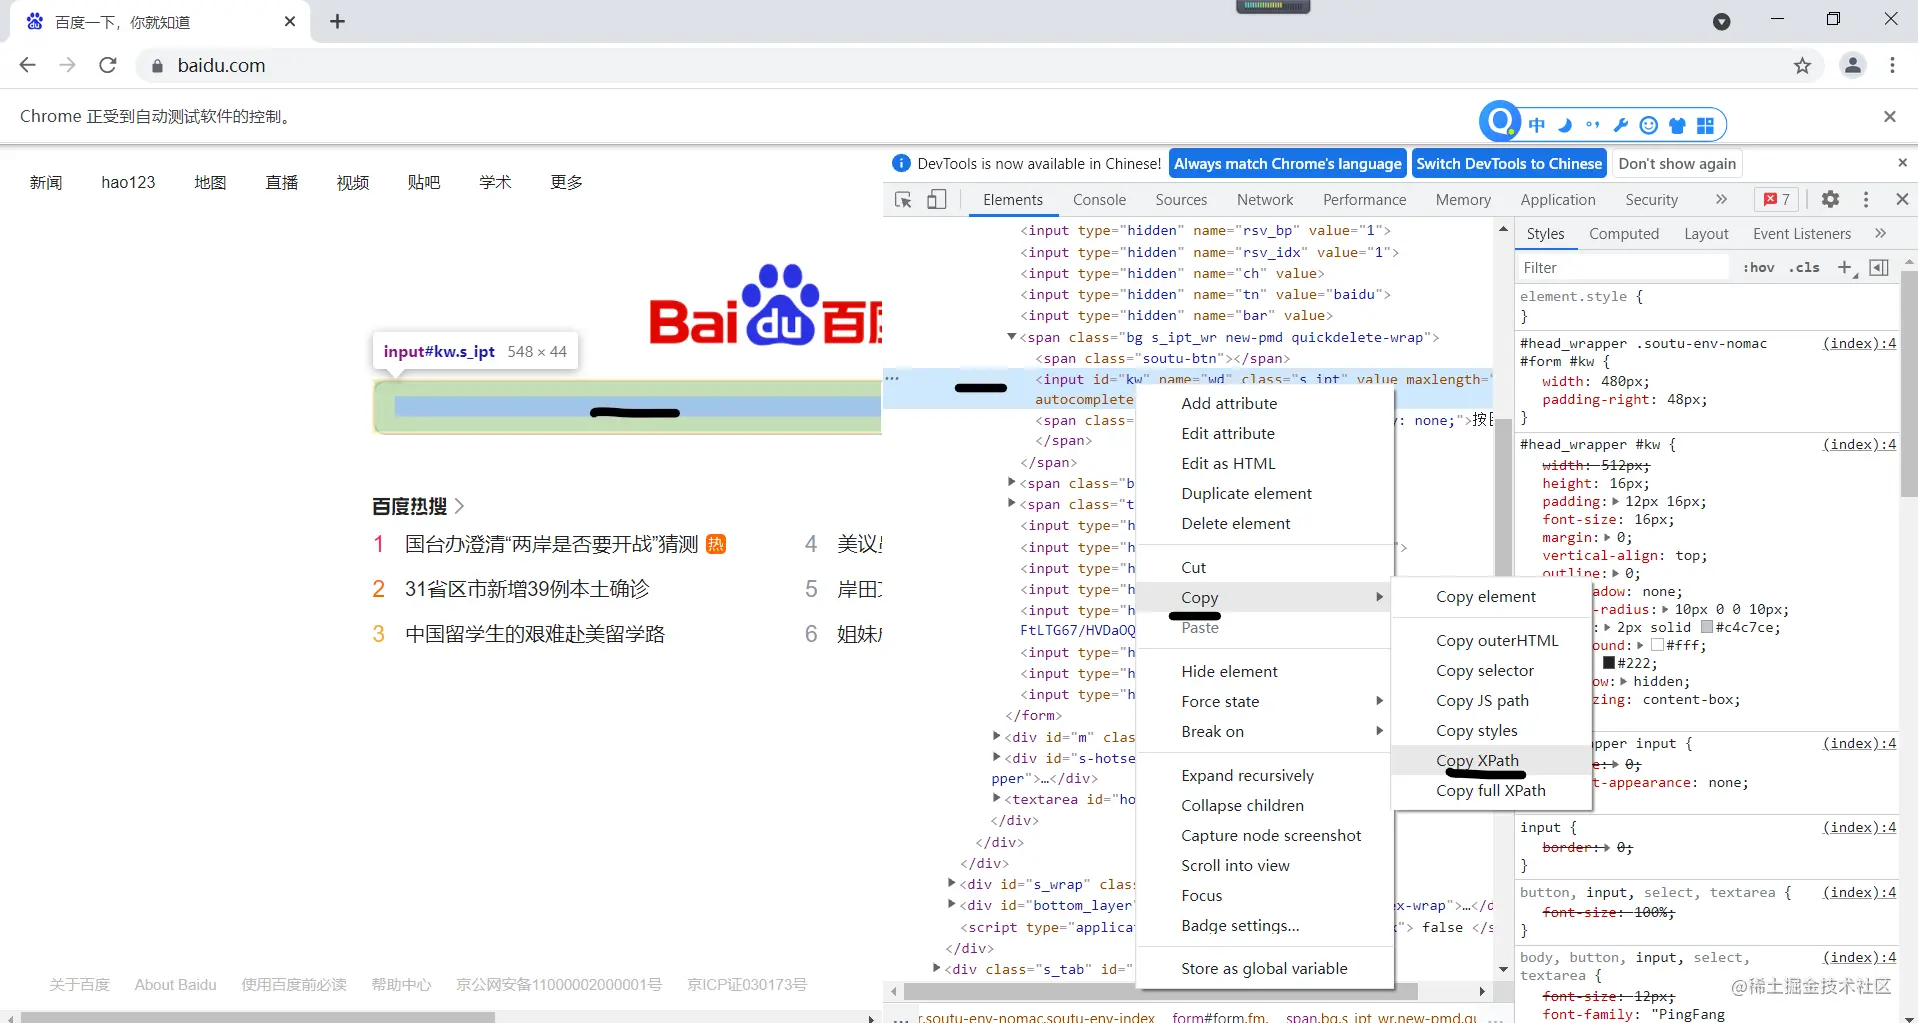This screenshot has height=1023, width=1918.
Task: Click the new style rule plus icon
Action: (1846, 267)
